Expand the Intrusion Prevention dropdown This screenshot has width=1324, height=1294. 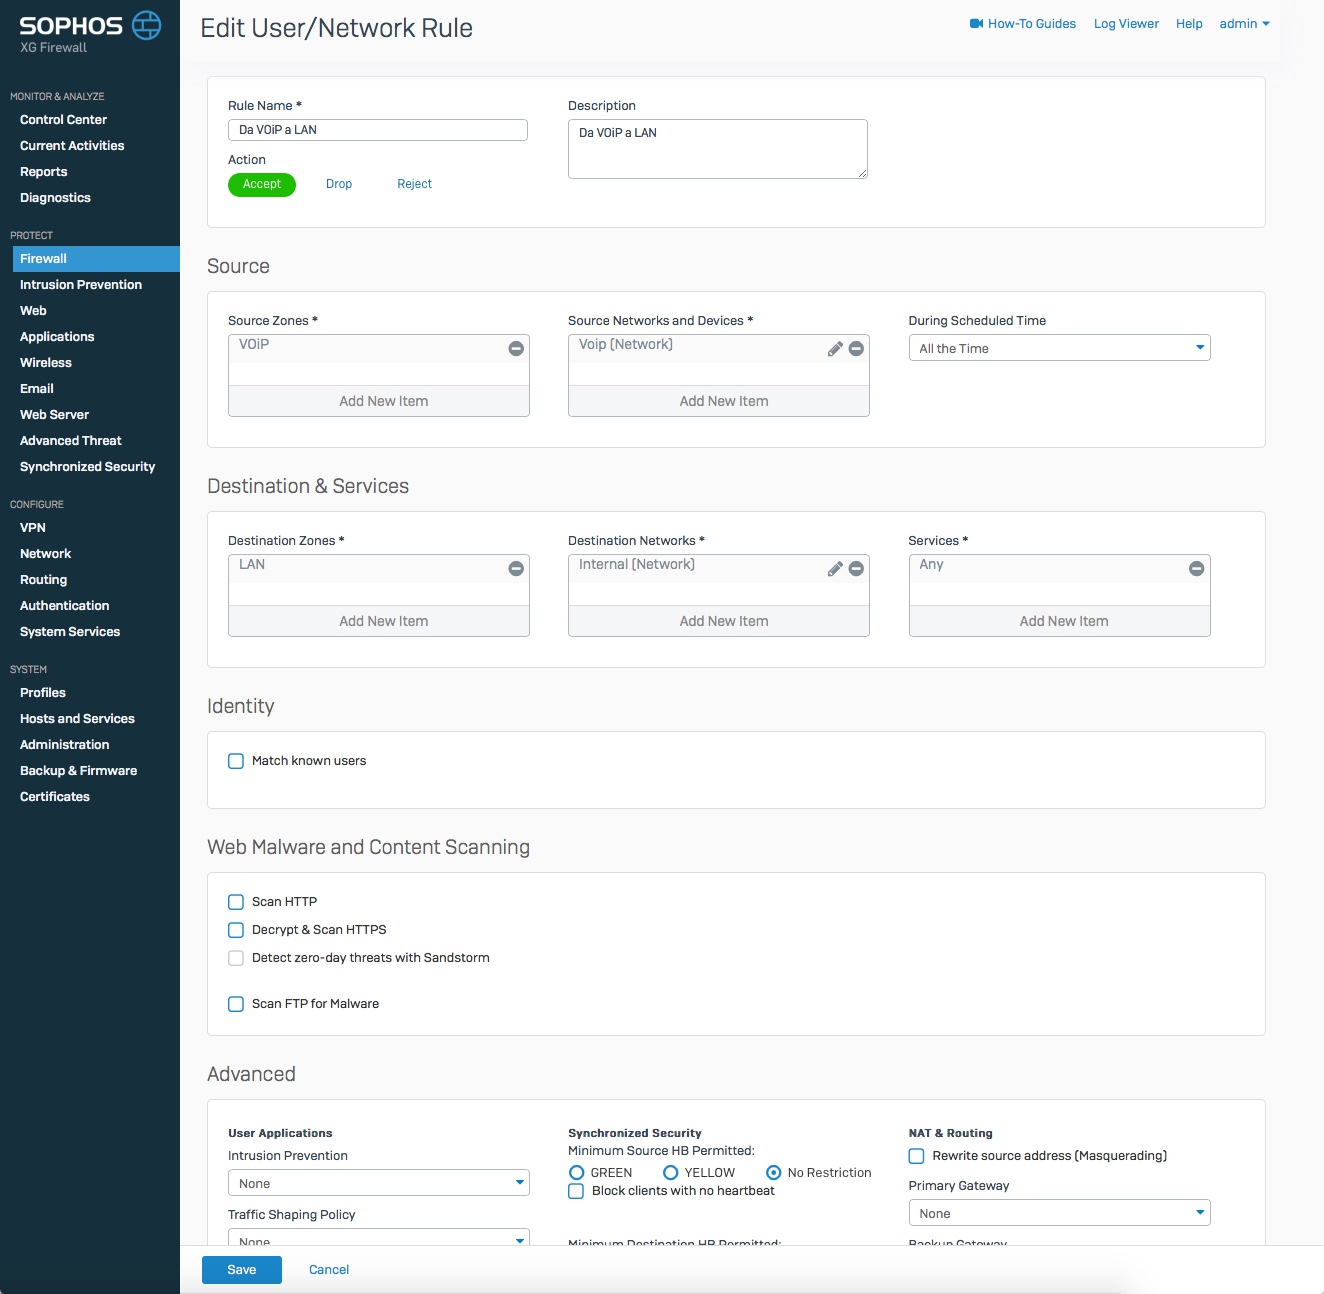click(378, 1183)
